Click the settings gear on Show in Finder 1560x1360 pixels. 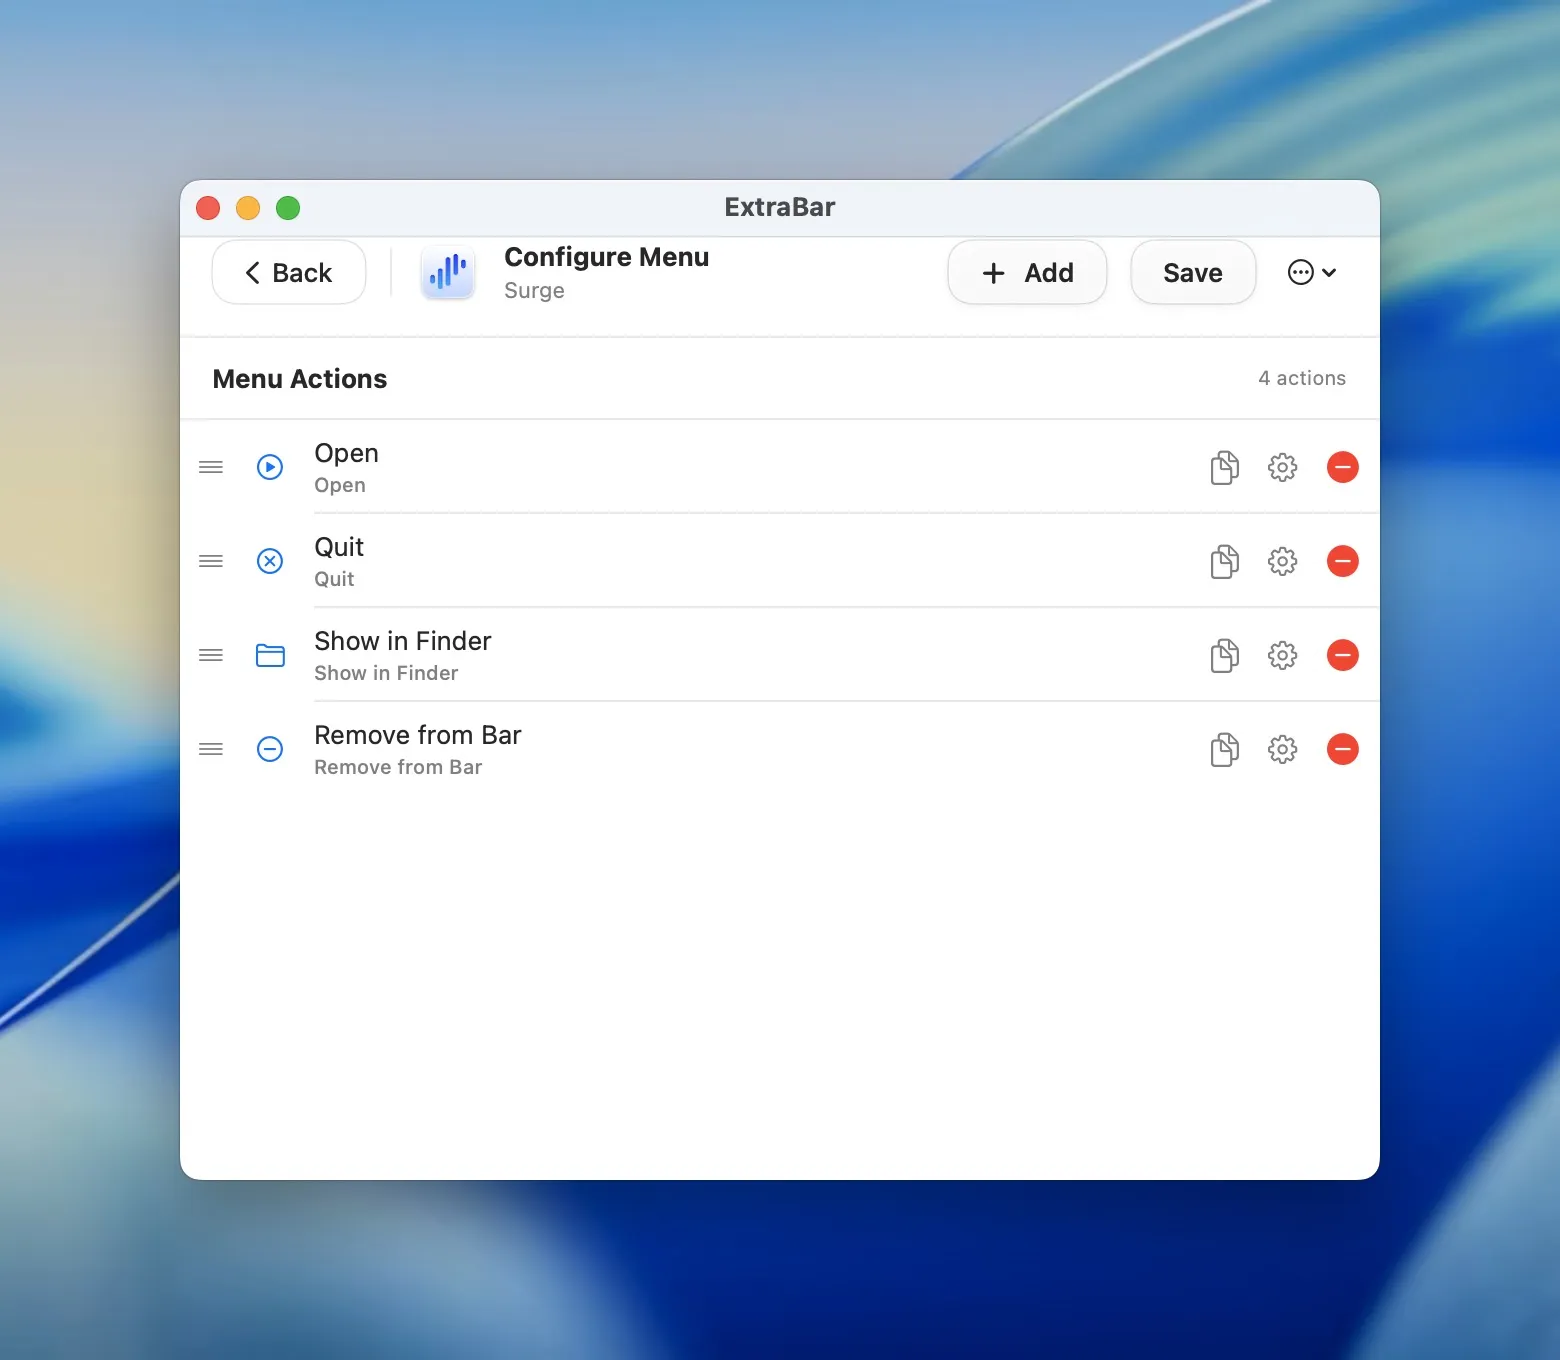(x=1282, y=655)
